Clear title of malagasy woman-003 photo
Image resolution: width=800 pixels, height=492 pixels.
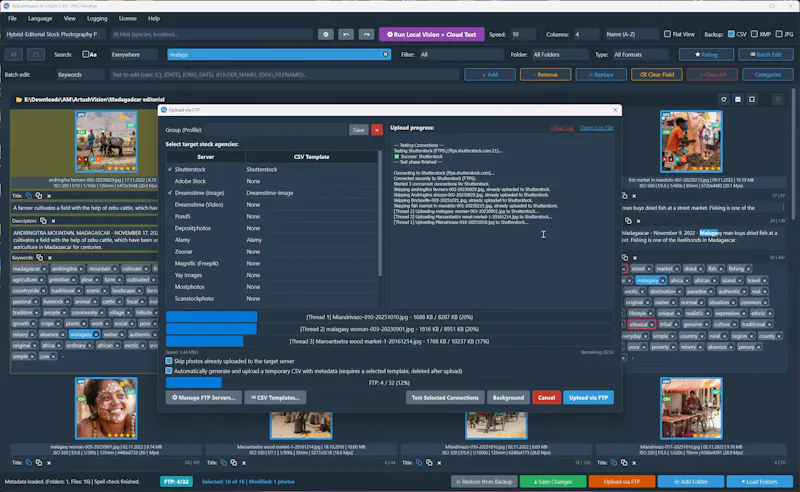coord(49,462)
